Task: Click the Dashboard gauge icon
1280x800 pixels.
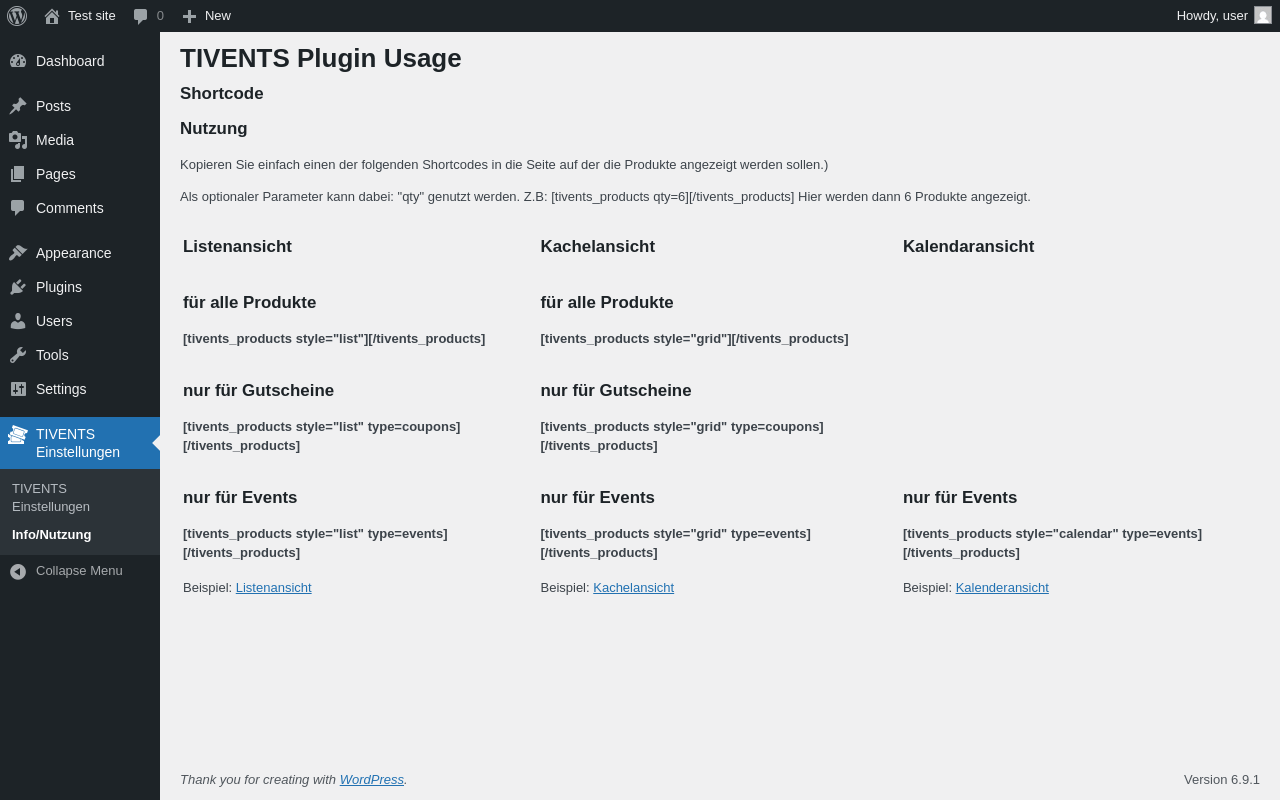Action: click(18, 61)
